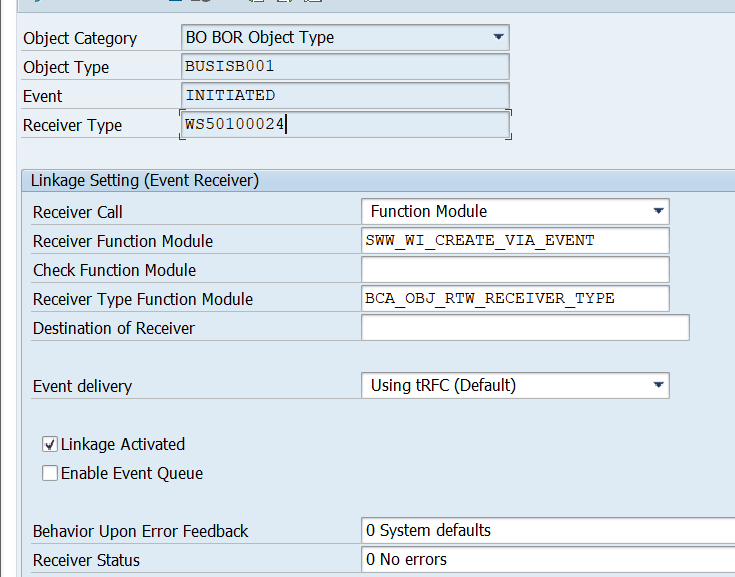Uncheck the Linkage Activated checkbox
This screenshot has width=735, height=577.
coord(50,444)
